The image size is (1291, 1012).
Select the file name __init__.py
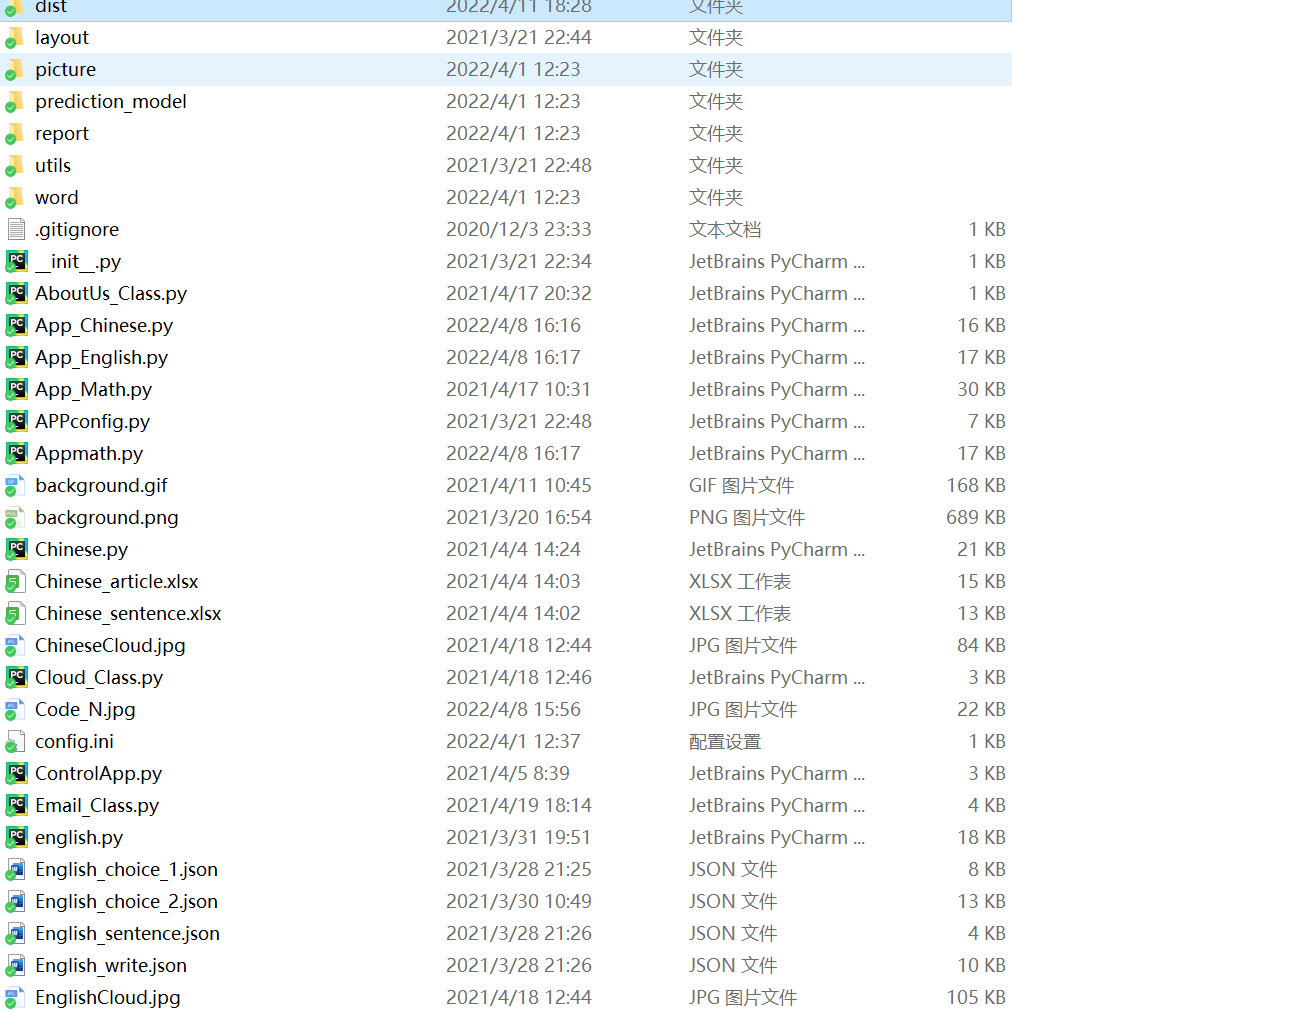78,262
